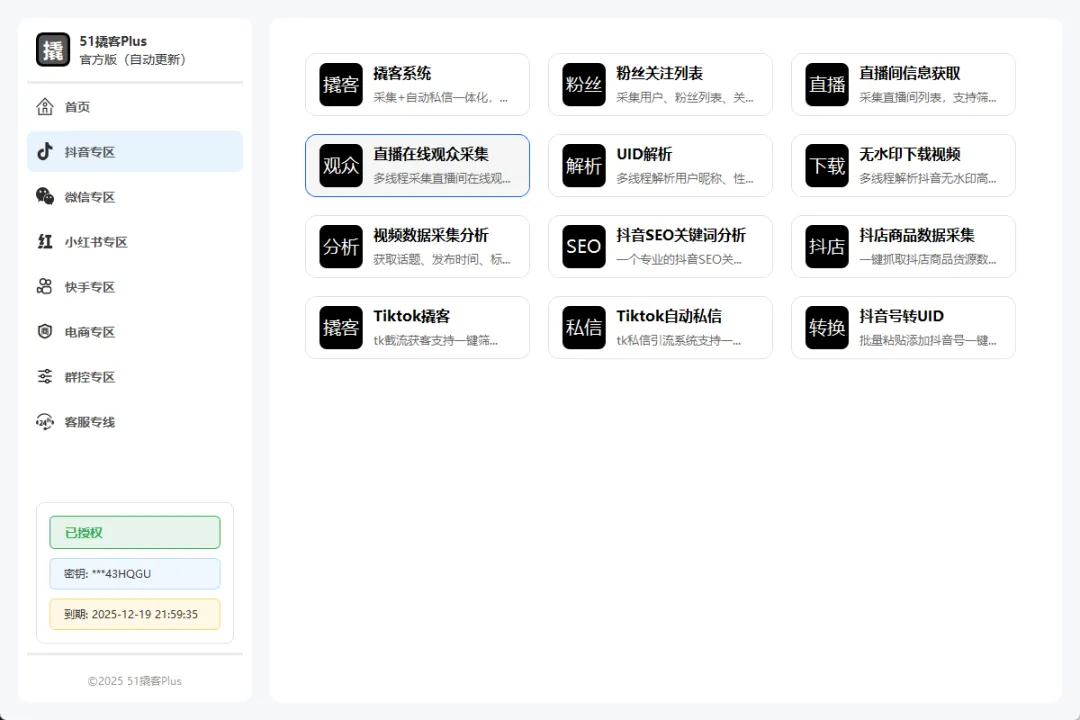Screen dimensions: 1080x720
Task: Click the 已授权 authorization badge
Action: point(134,532)
